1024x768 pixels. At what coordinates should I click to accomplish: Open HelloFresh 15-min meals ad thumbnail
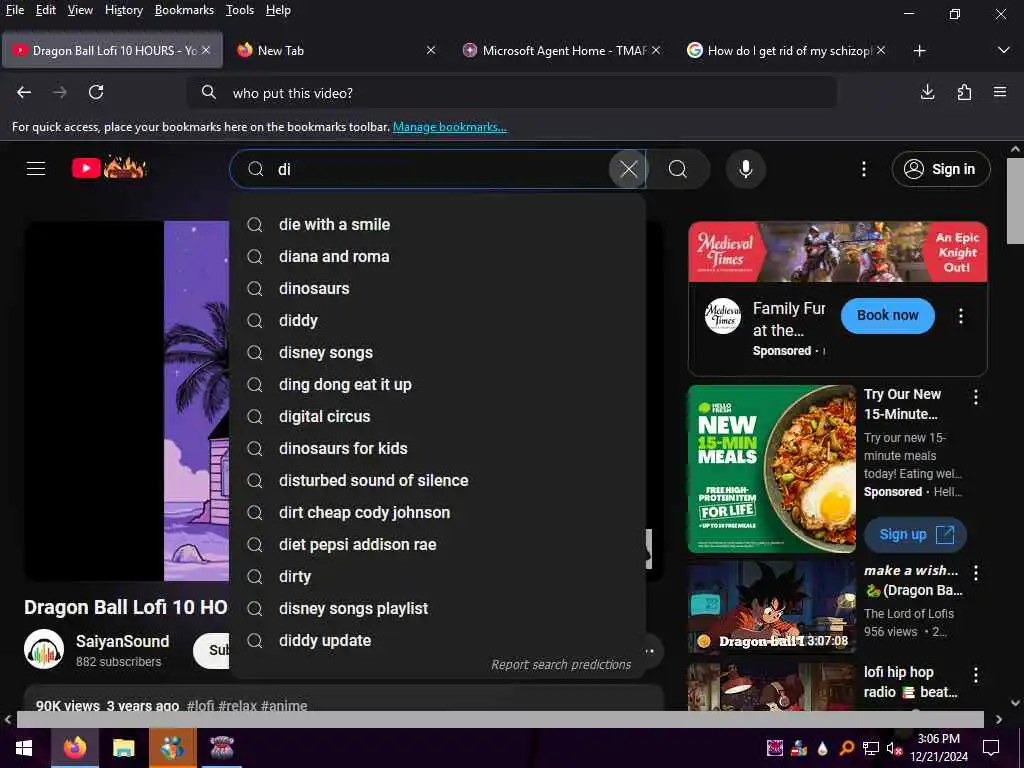[x=771, y=469]
